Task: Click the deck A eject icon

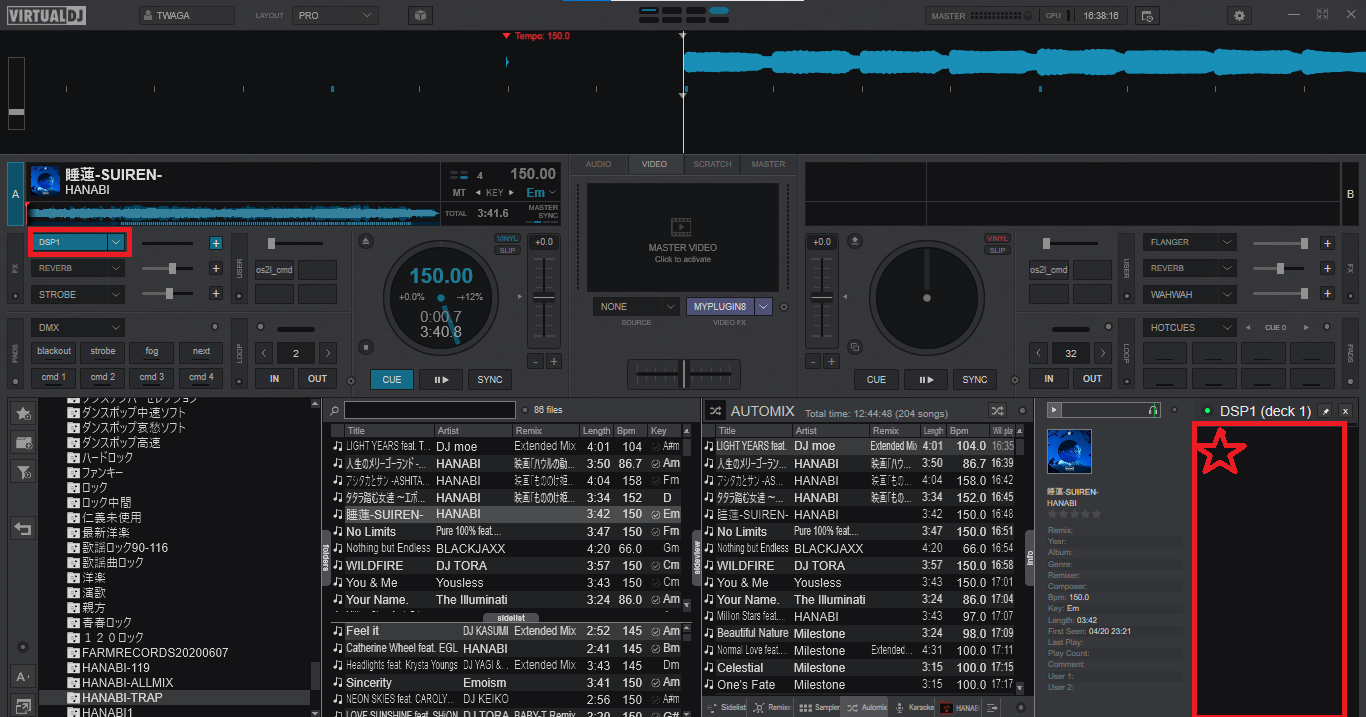Action: (366, 241)
